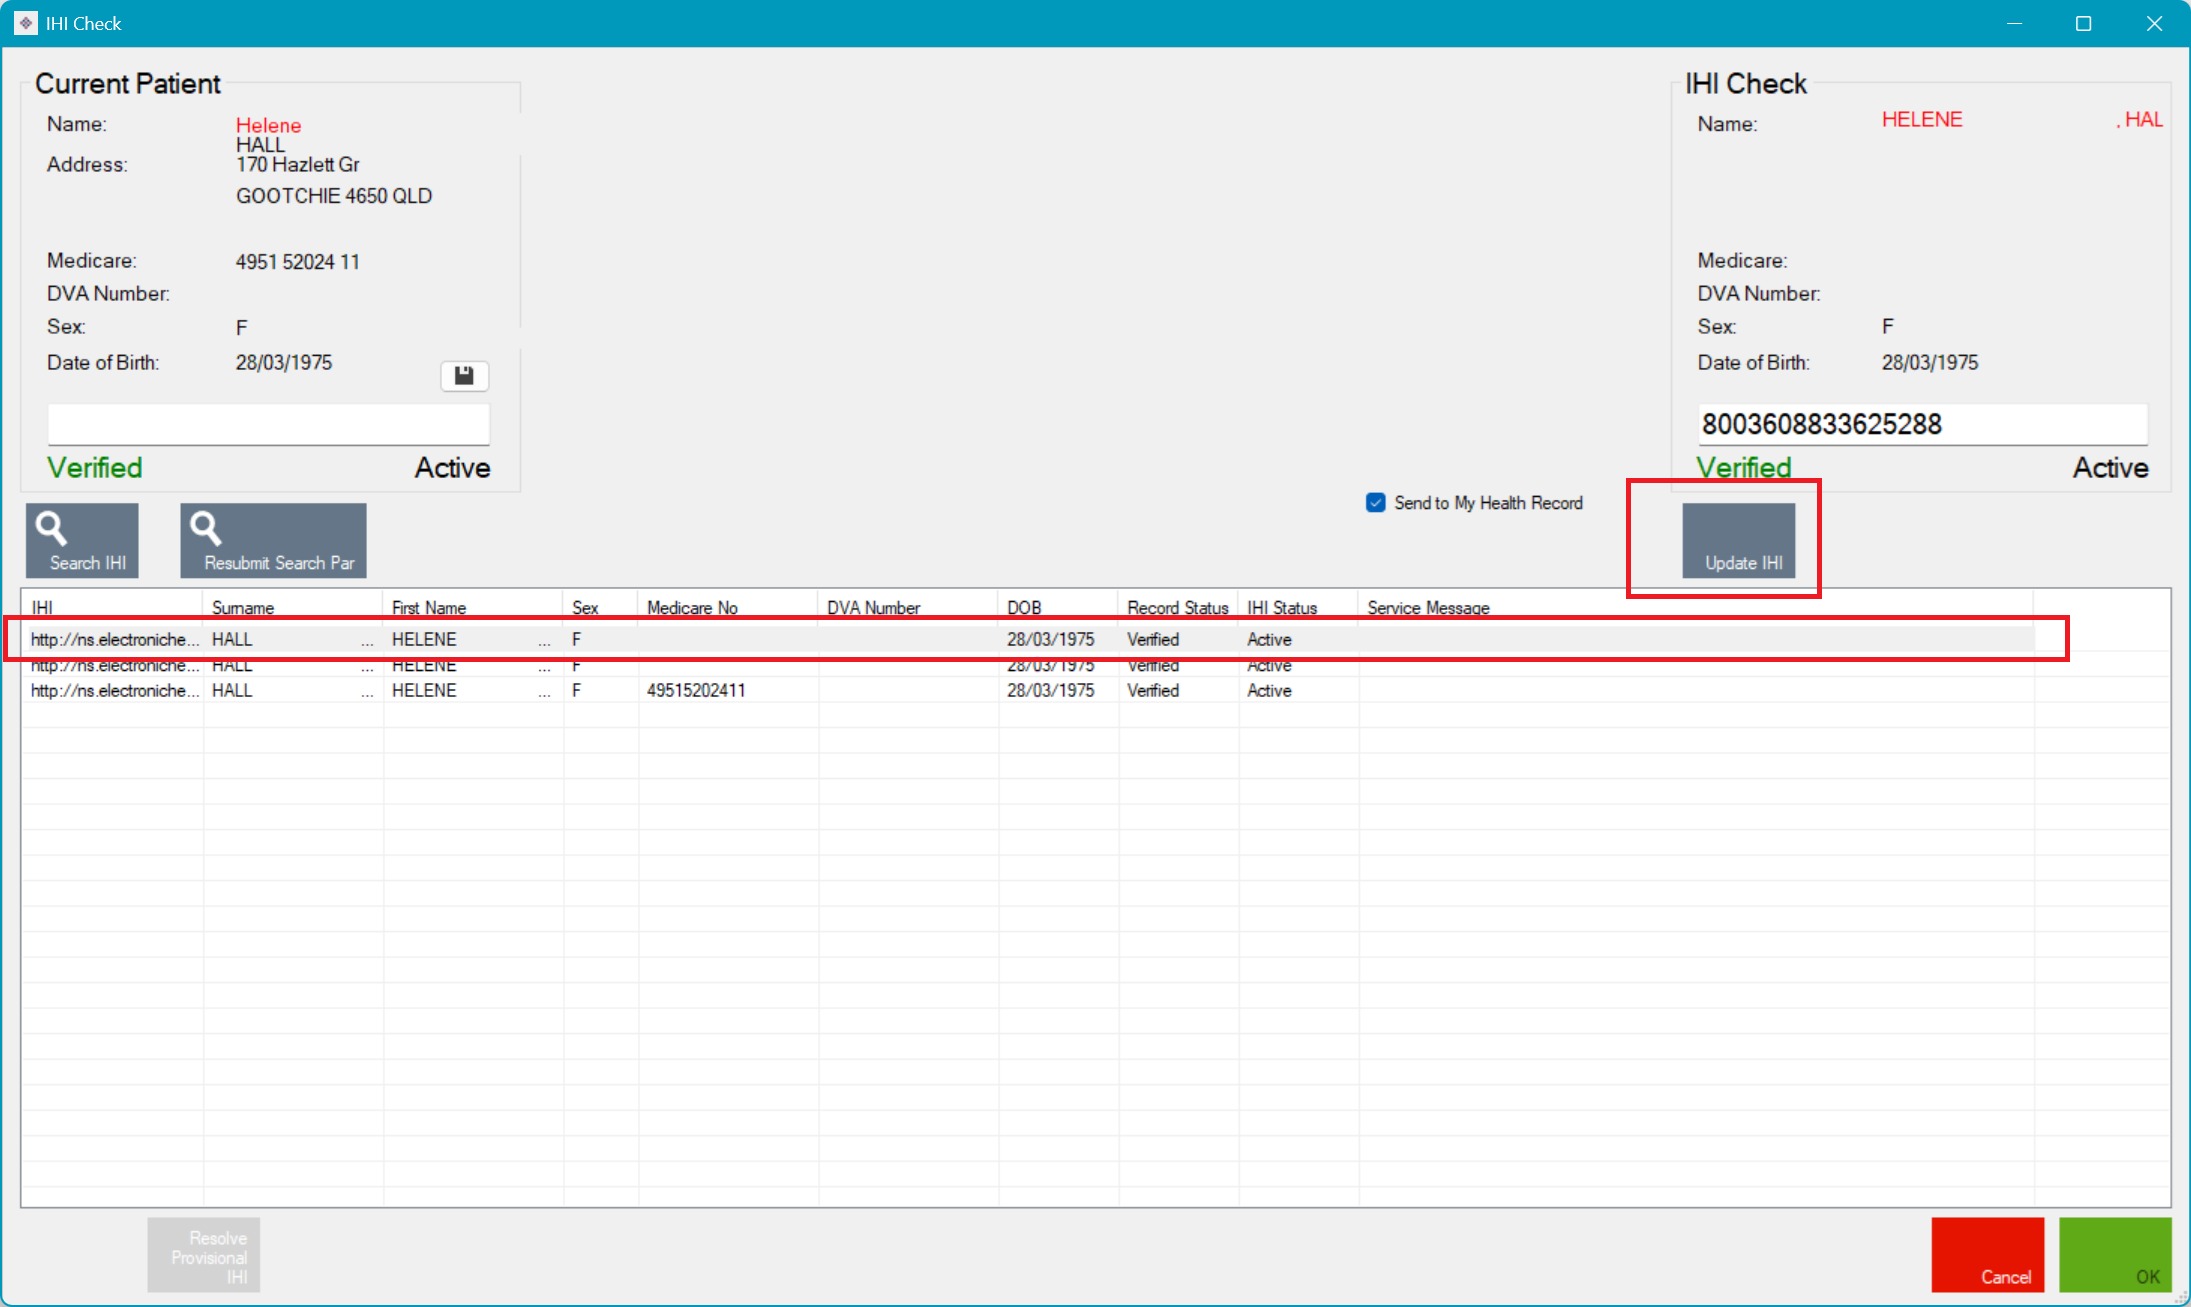Click the red Cancel button
This screenshot has width=2191, height=1307.
coord(1987,1254)
